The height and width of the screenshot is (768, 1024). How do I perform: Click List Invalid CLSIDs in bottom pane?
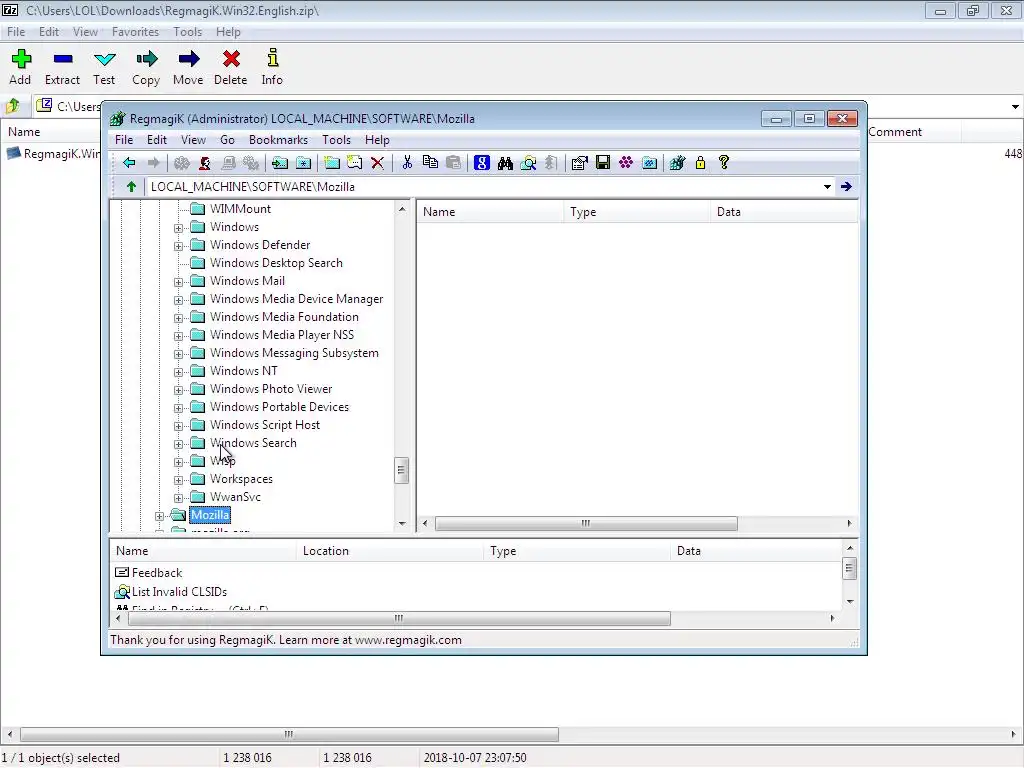click(x=179, y=592)
